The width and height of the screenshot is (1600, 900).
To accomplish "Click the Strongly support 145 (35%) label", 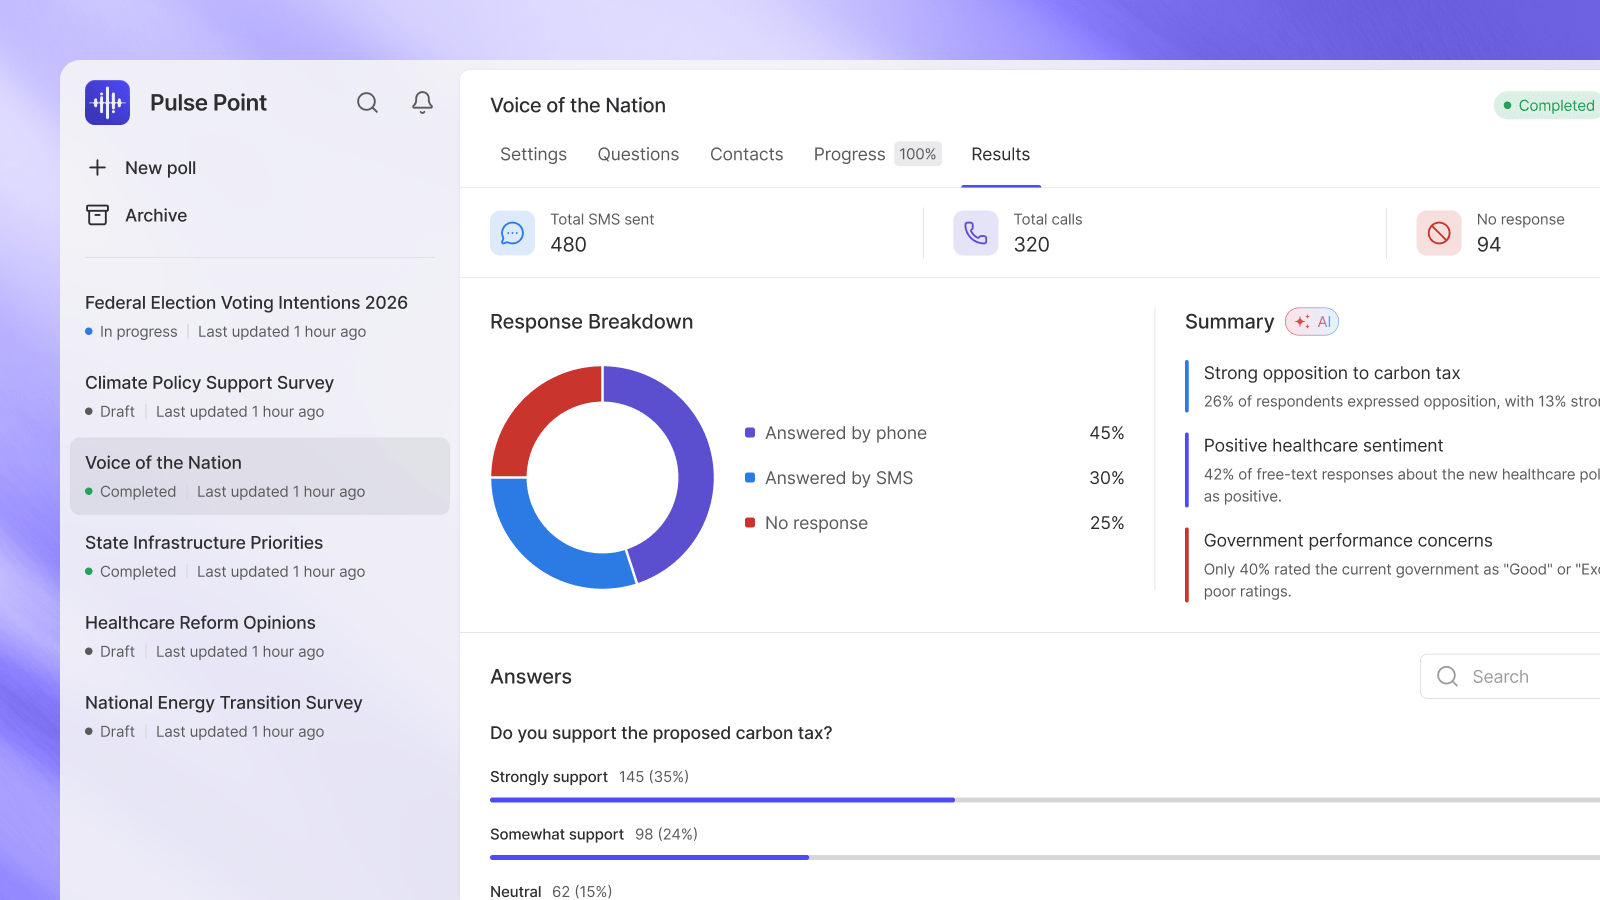I will pos(589,777).
